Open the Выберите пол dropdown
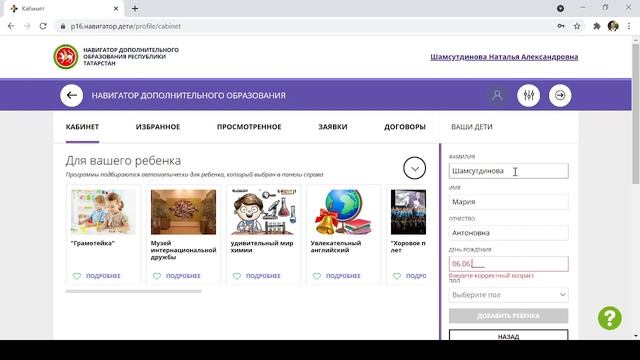Image resolution: width=640 pixels, height=360 pixels. (509, 295)
